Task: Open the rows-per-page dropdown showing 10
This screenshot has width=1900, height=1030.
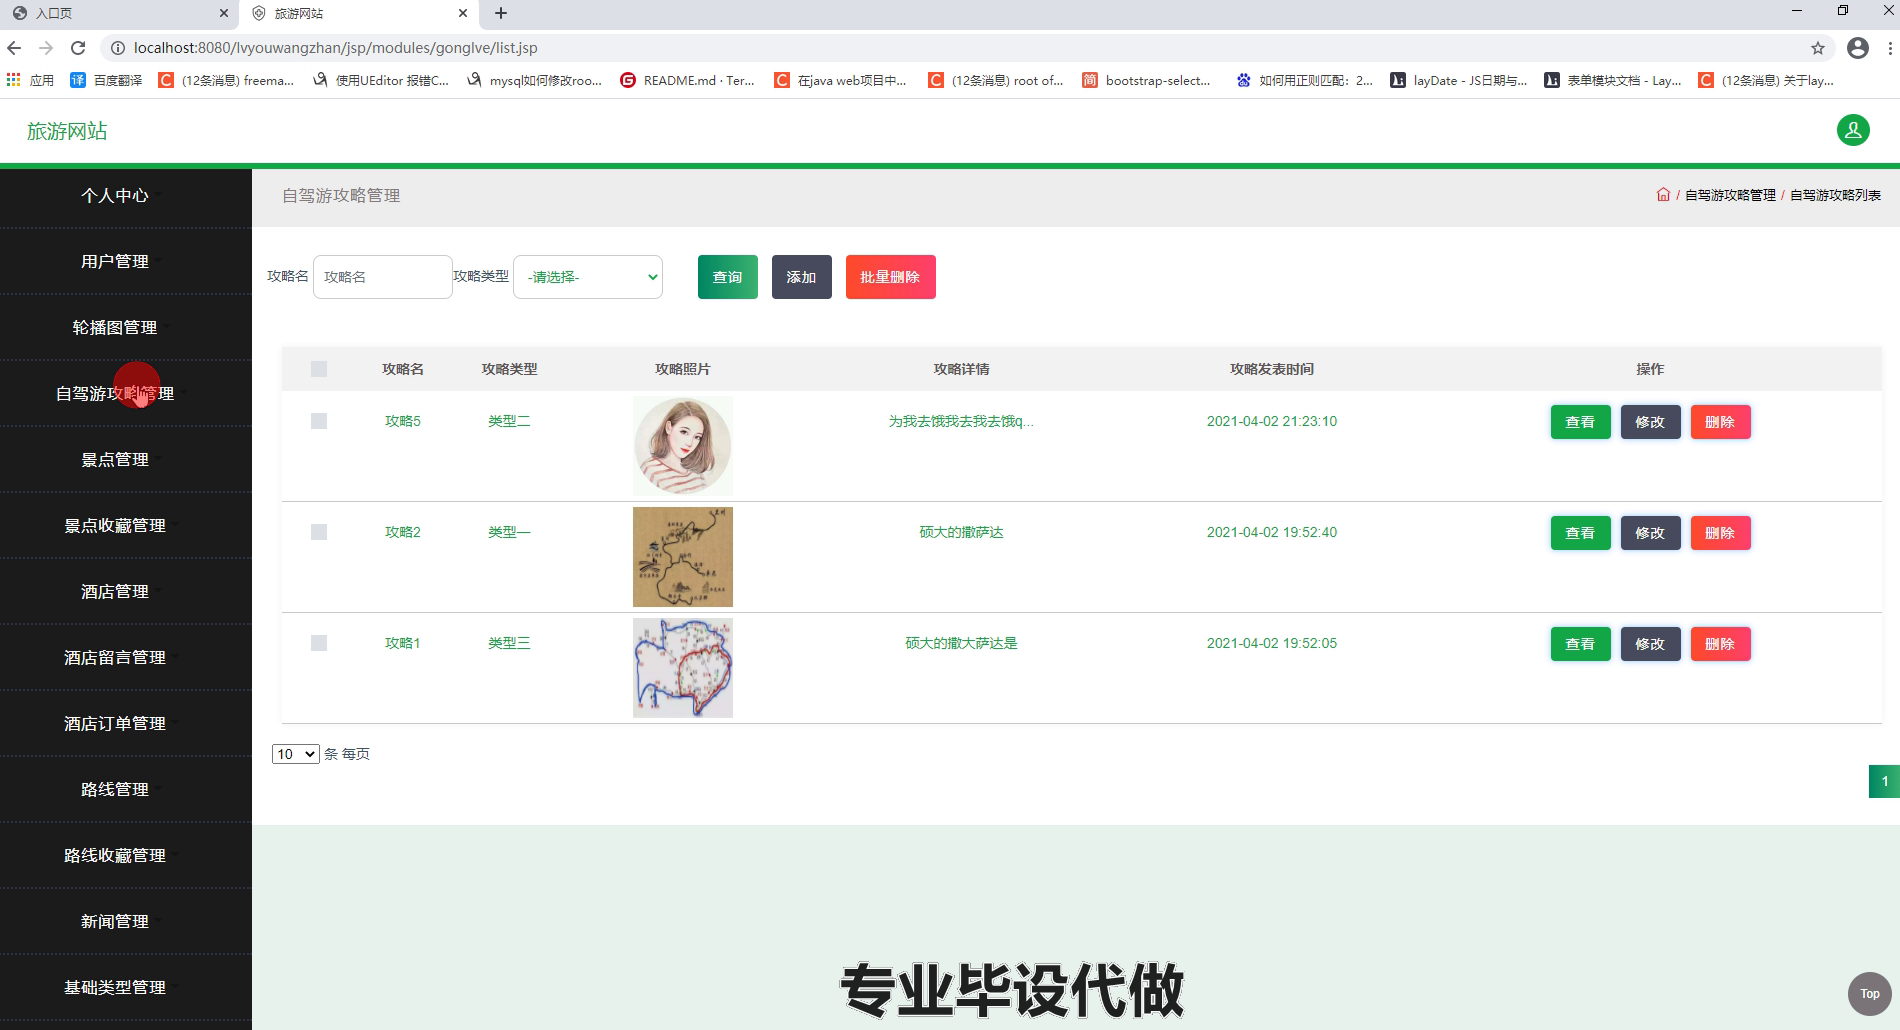Action: 295,754
